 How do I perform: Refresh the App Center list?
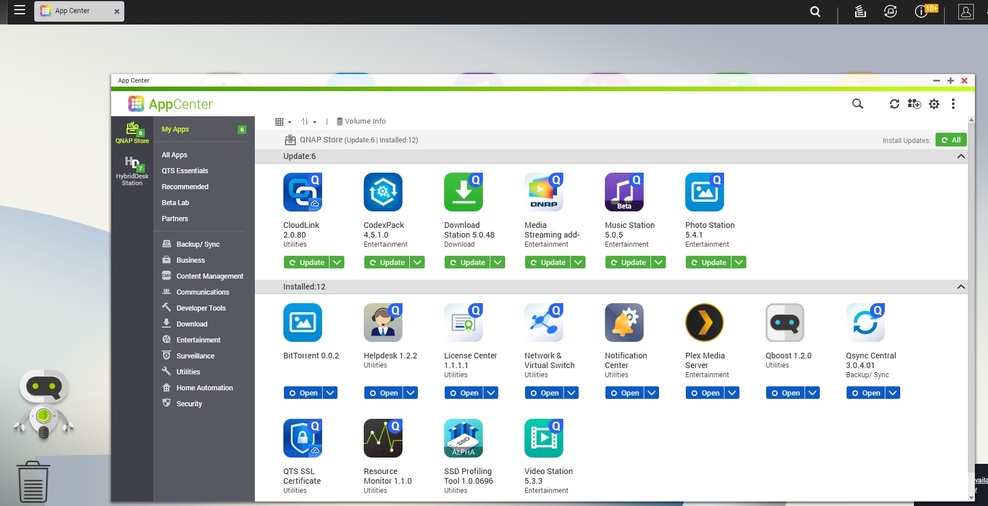click(894, 104)
